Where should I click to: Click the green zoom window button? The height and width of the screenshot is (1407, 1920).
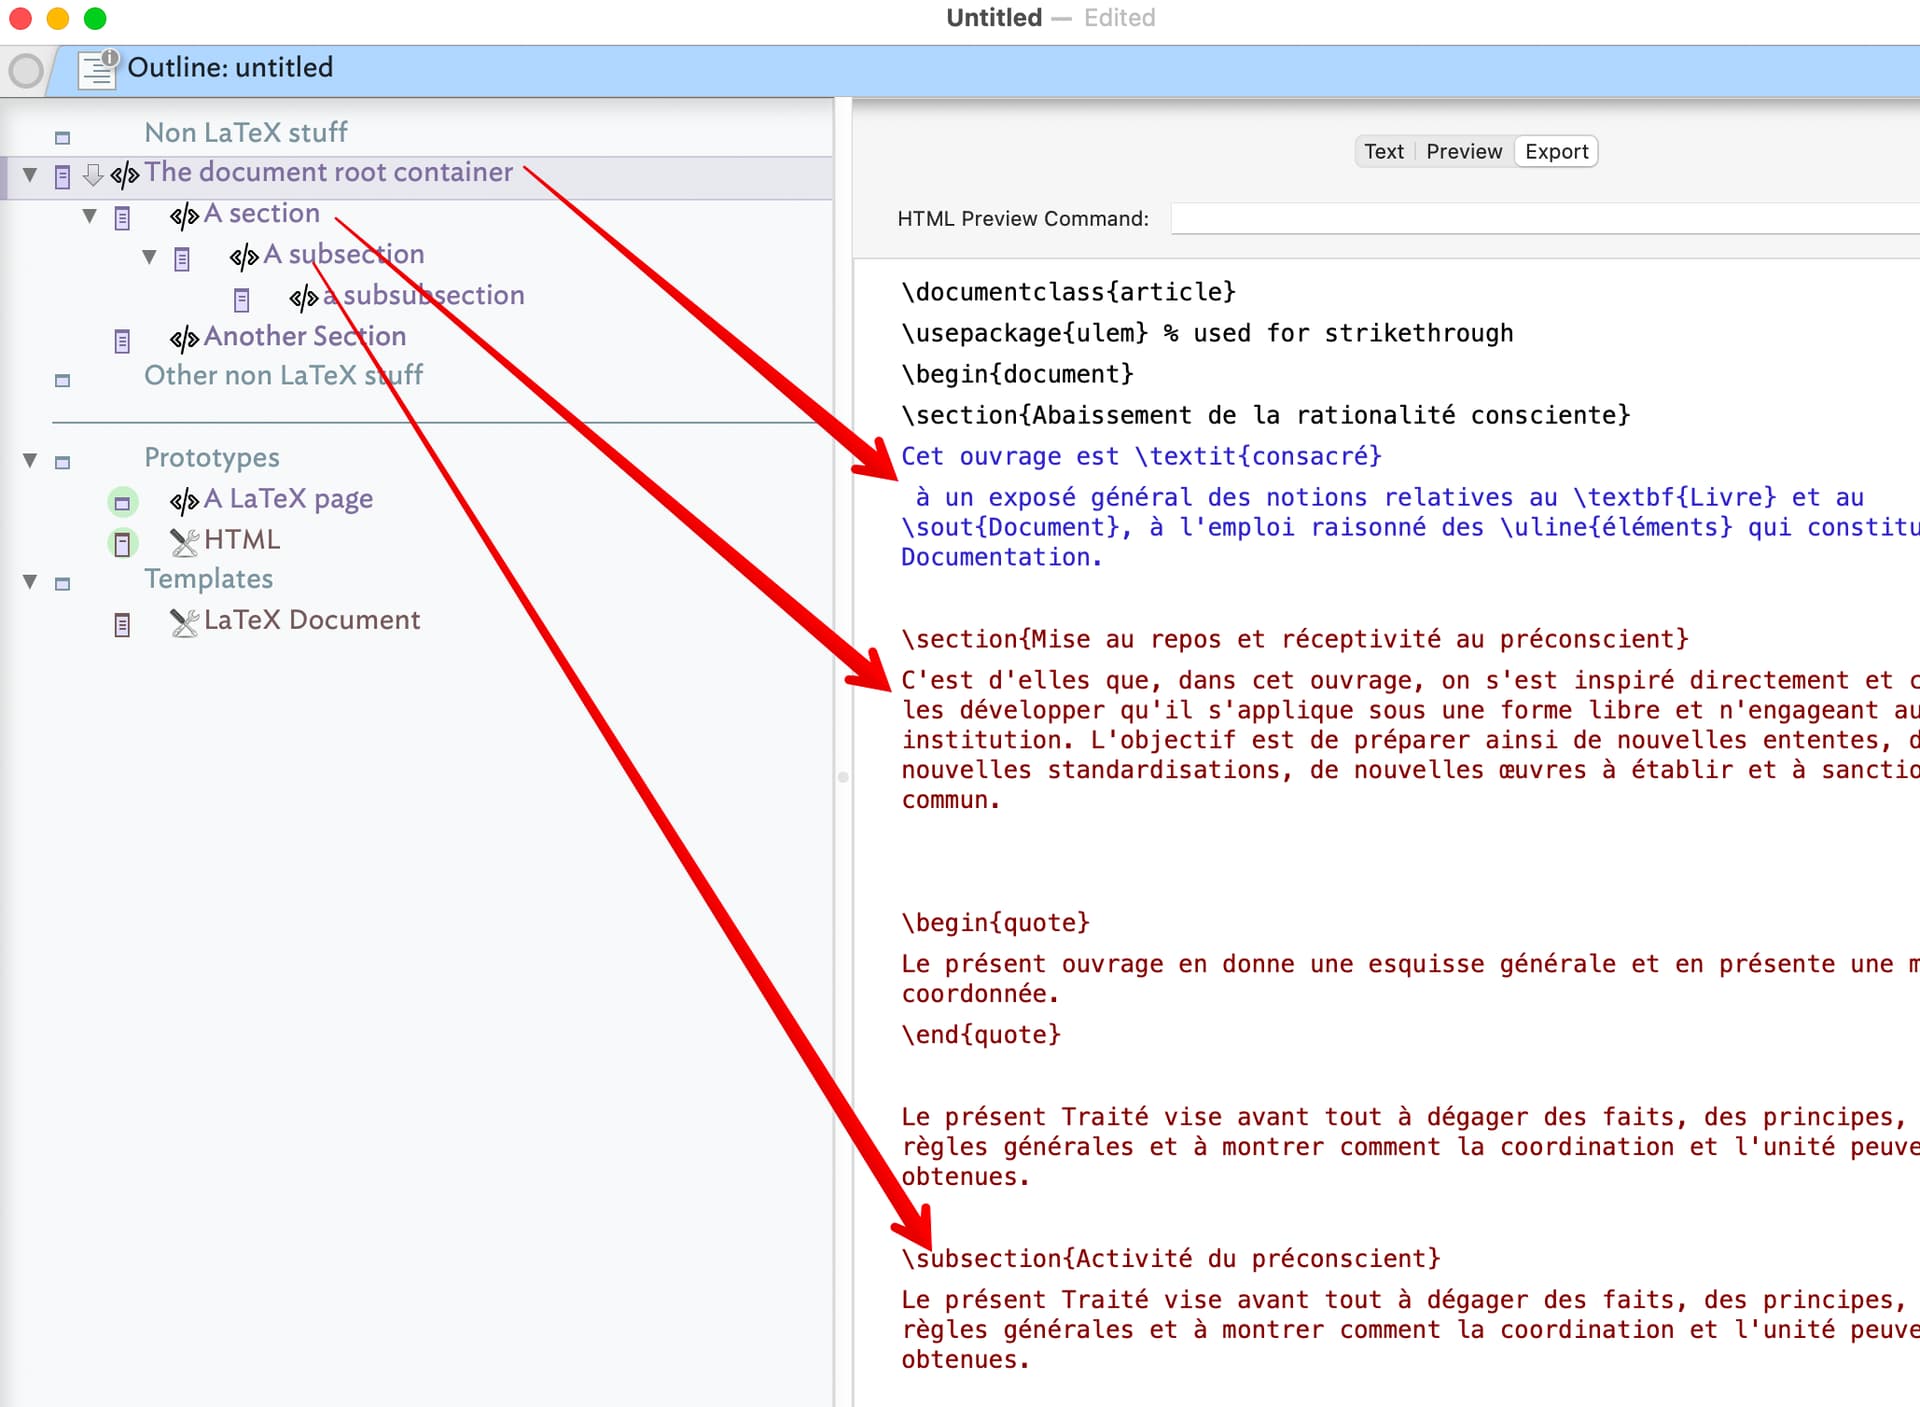(x=95, y=18)
